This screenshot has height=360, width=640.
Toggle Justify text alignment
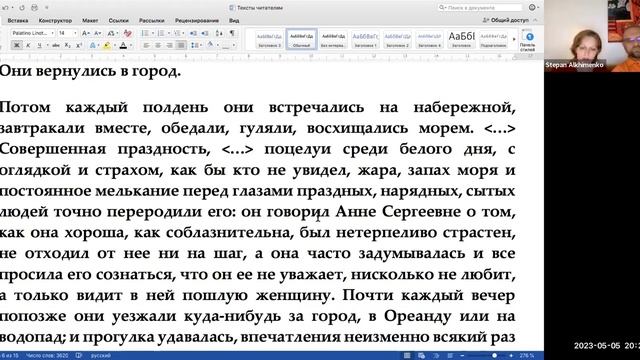pos(181,45)
